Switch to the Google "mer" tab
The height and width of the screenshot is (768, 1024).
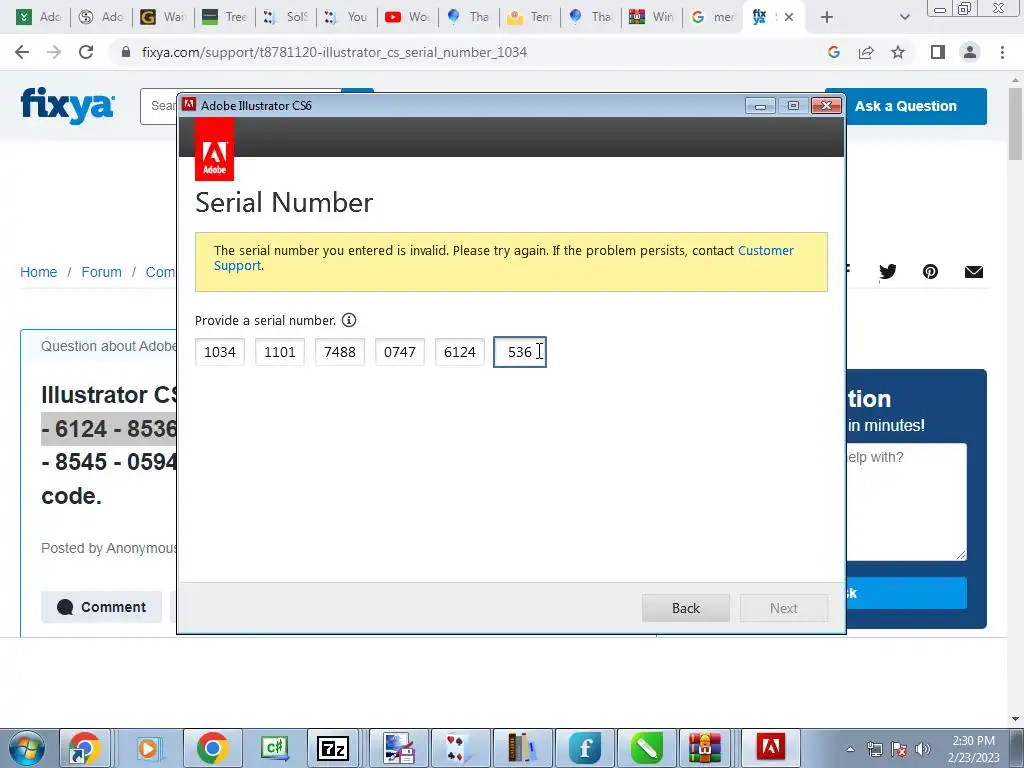[x=712, y=17]
